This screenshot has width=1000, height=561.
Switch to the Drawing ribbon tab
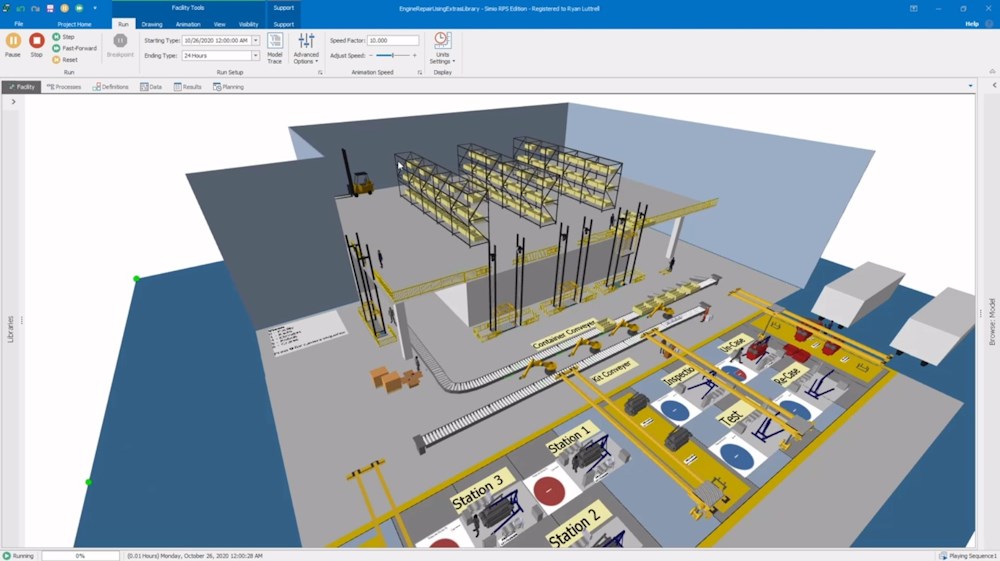[x=152, y=24]
